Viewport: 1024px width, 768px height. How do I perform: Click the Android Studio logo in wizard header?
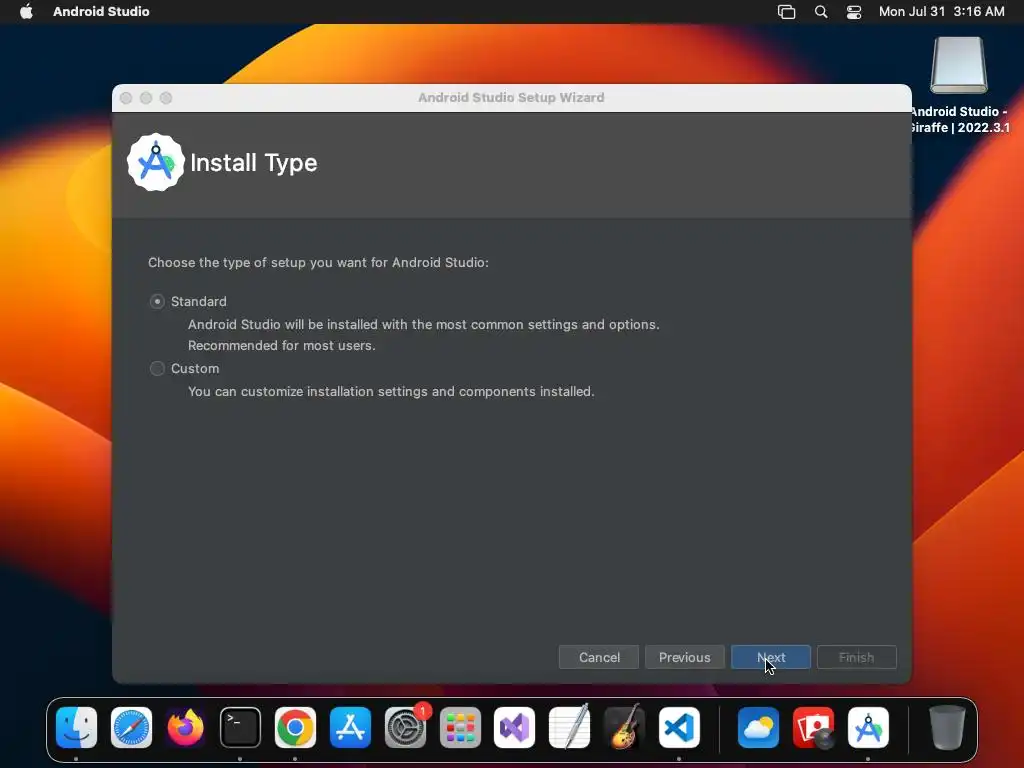coord(155,163)
